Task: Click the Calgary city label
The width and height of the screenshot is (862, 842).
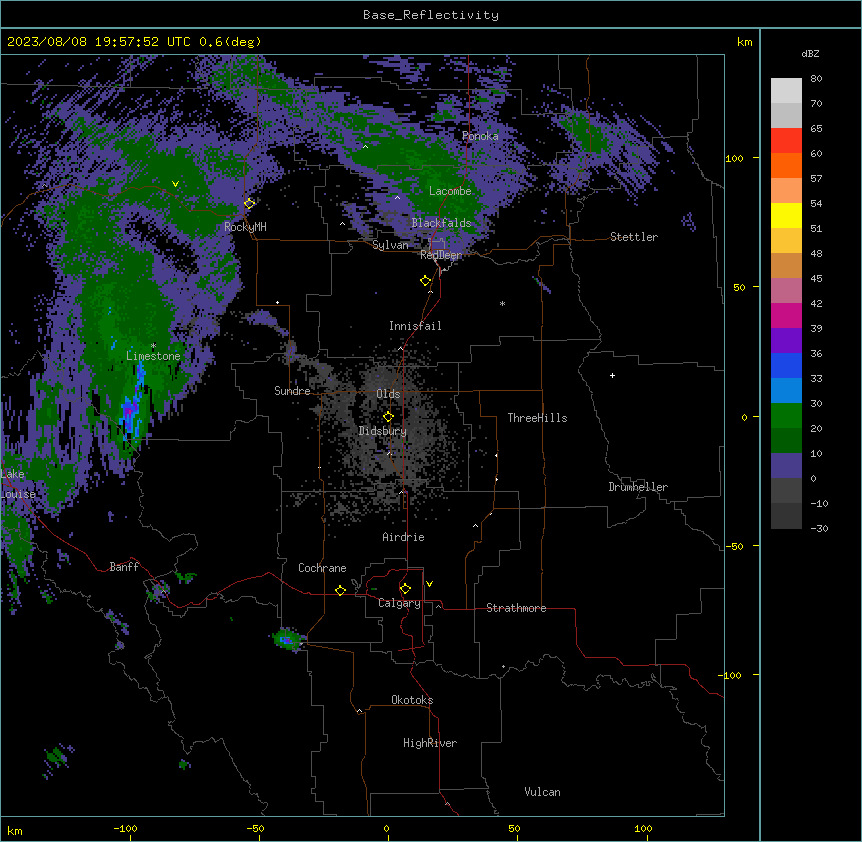Action: (x=399, y=603)
